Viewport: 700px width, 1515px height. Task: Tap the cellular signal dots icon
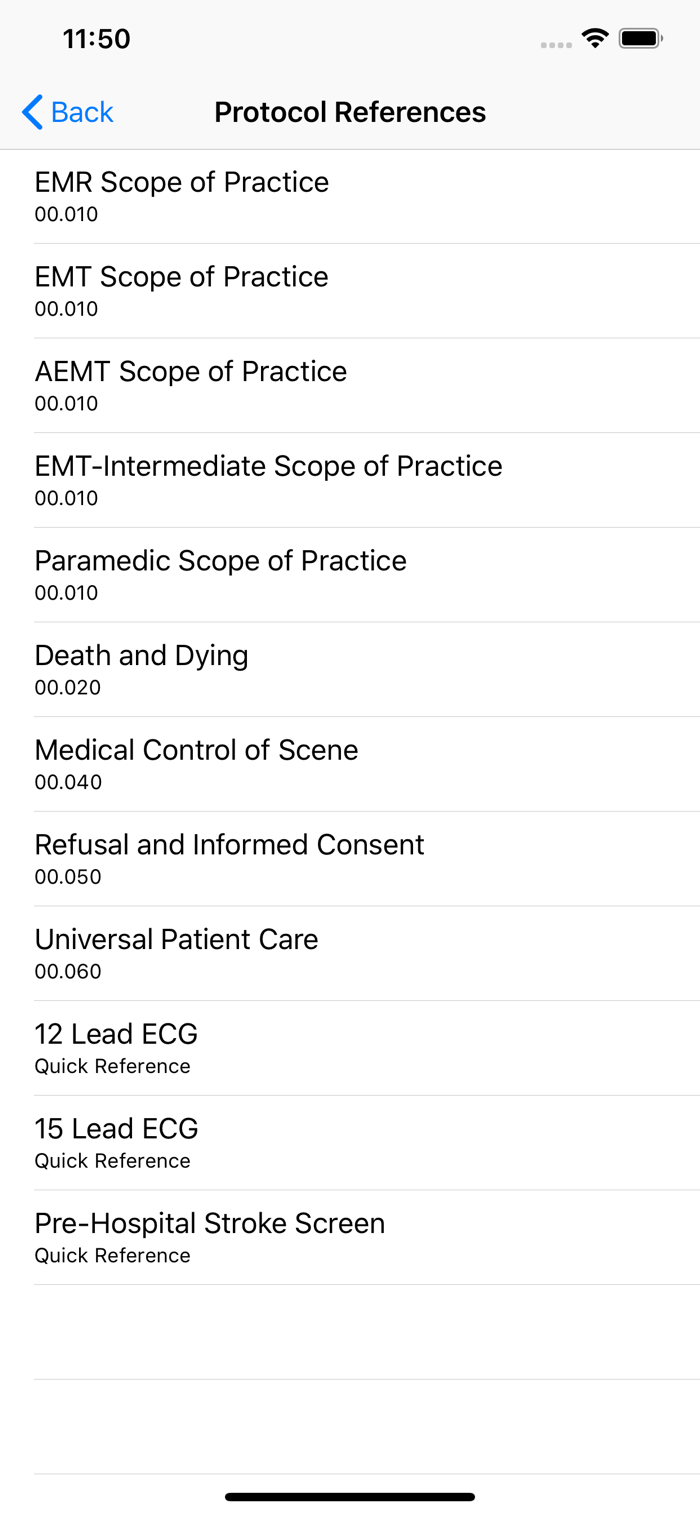pos(556,44)
